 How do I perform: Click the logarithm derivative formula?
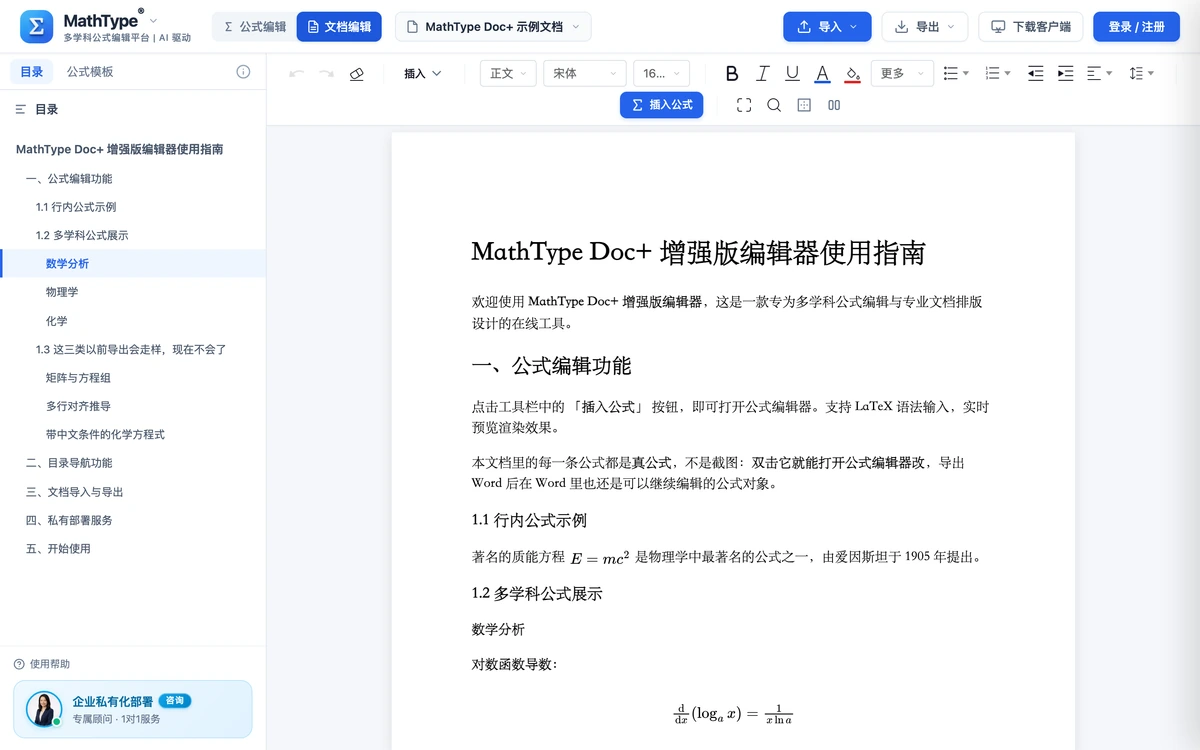point(733,713)
